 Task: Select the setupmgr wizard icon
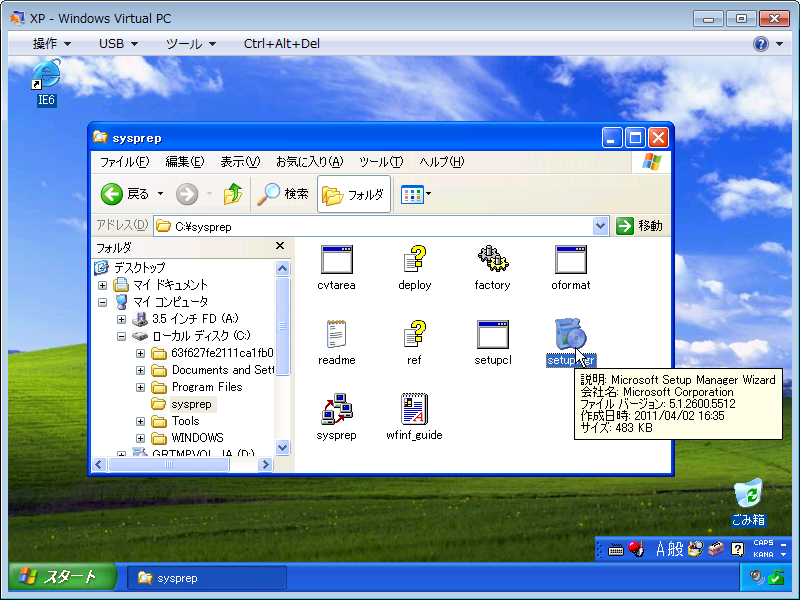[570, 335]
